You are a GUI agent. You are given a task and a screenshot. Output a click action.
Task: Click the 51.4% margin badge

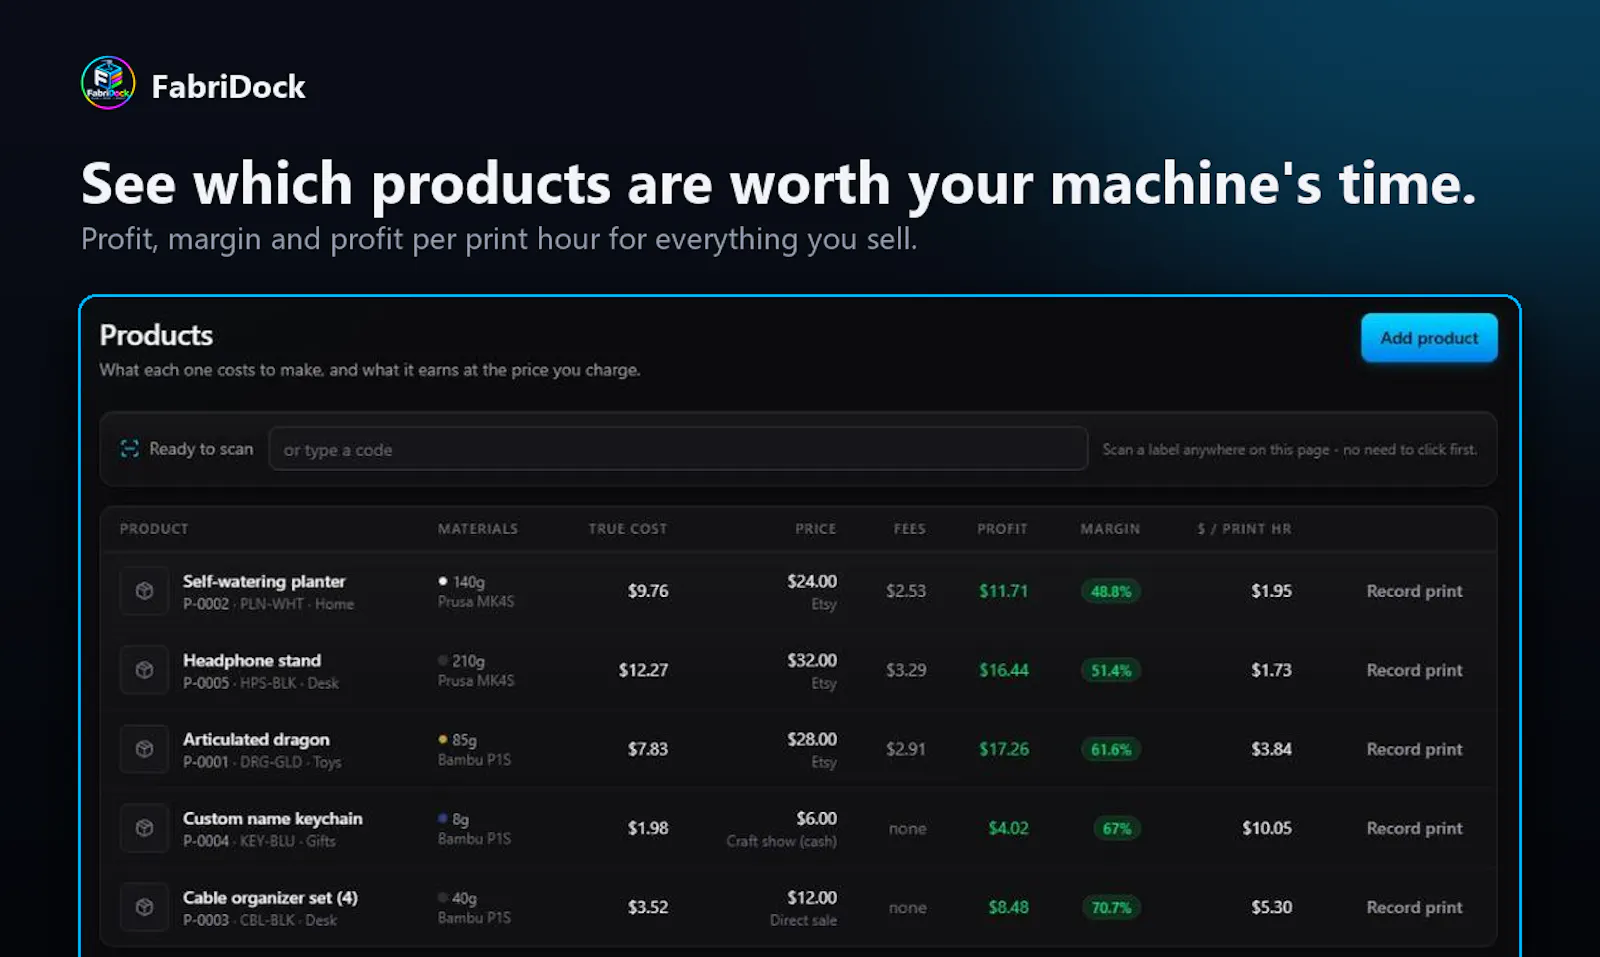point(1111,670)
